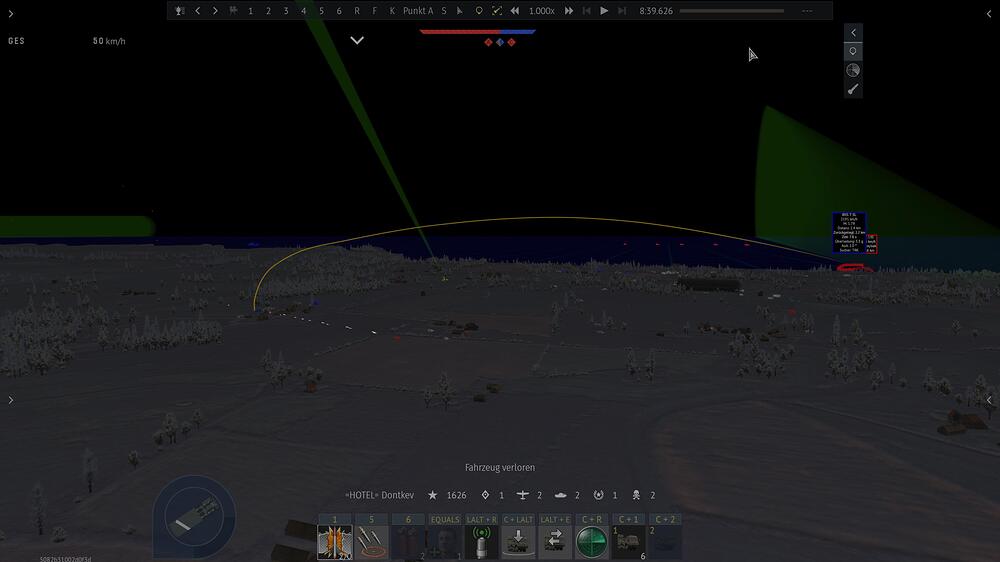The image size is (1000, 562).
Task: Select the EQUALS crew action icon
Action: click(445, 542)
